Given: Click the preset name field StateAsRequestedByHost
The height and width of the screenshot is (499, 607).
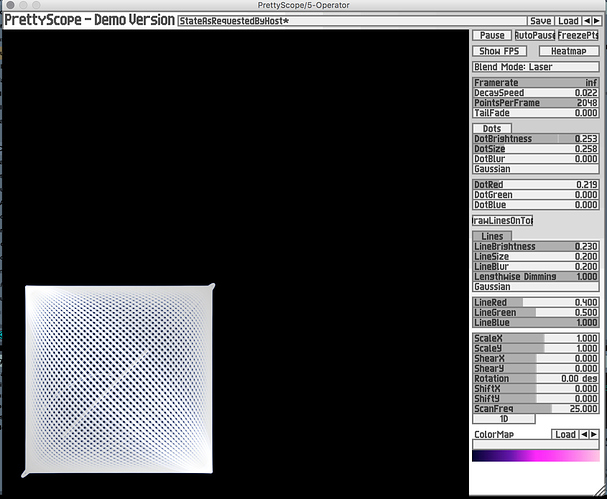Looking at the screenshot, I should [x=352, y=21].
